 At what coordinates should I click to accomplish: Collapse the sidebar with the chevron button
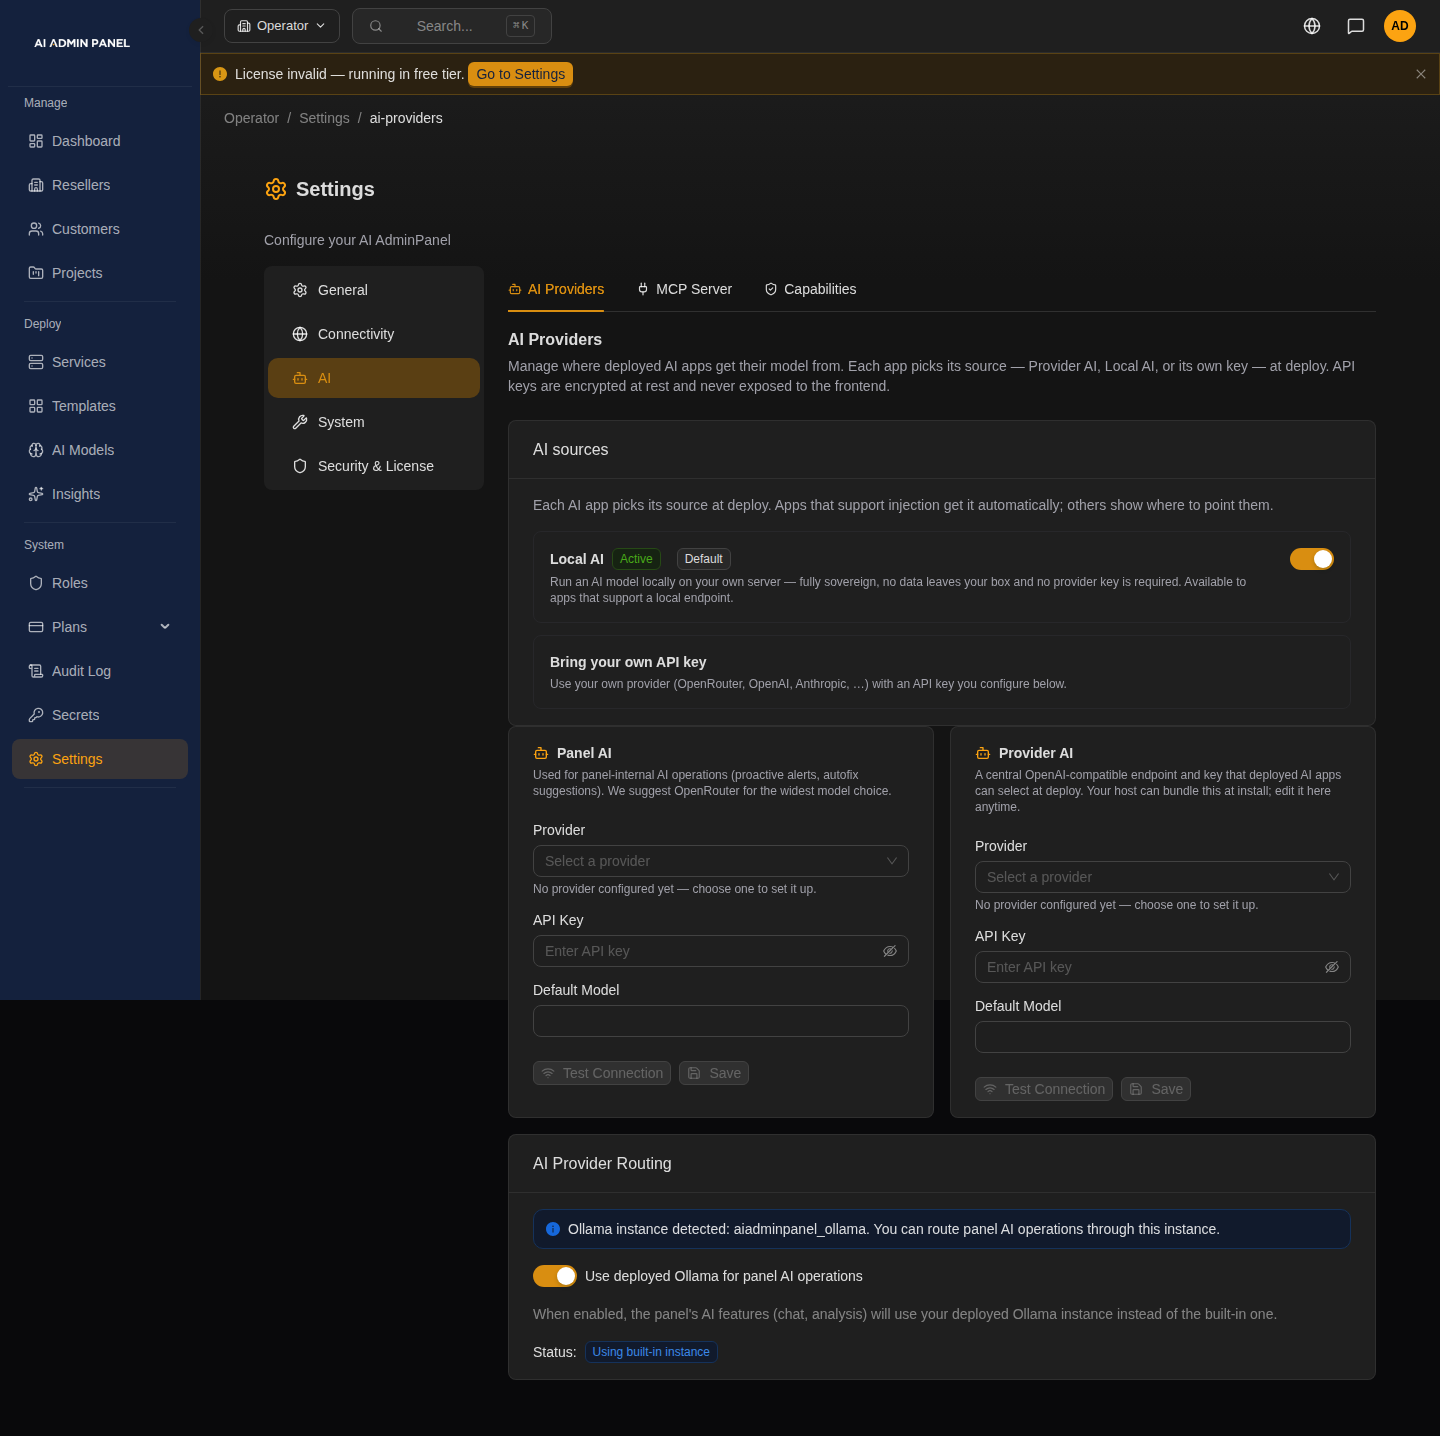(201, 30)
